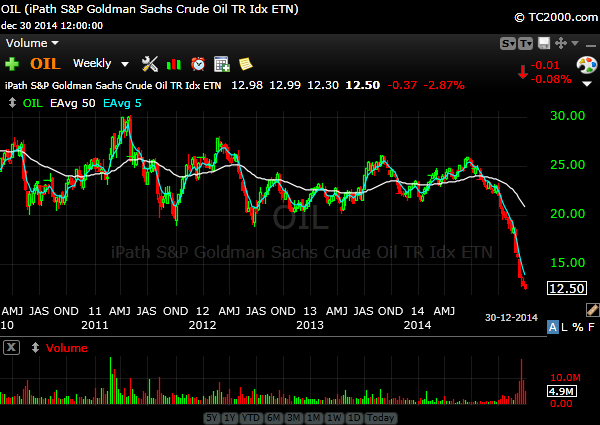Toggle the L logarithmic scale button

(x=564, y=327)
